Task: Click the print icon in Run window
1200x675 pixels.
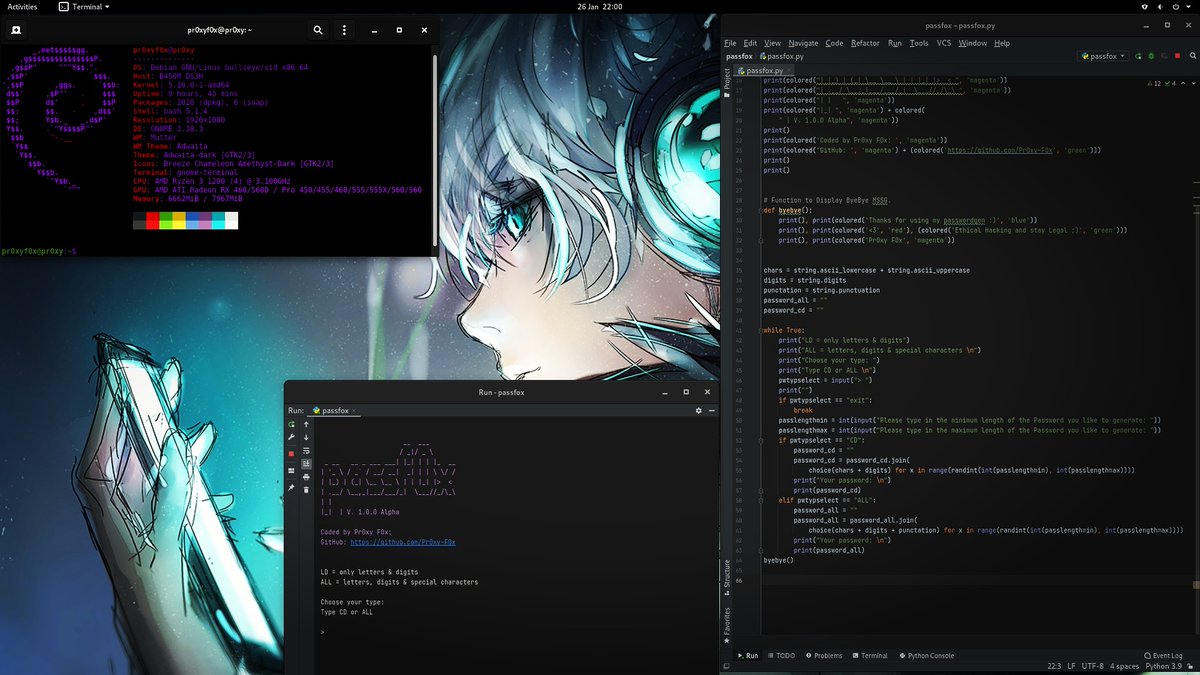Action: coord(306,477)
